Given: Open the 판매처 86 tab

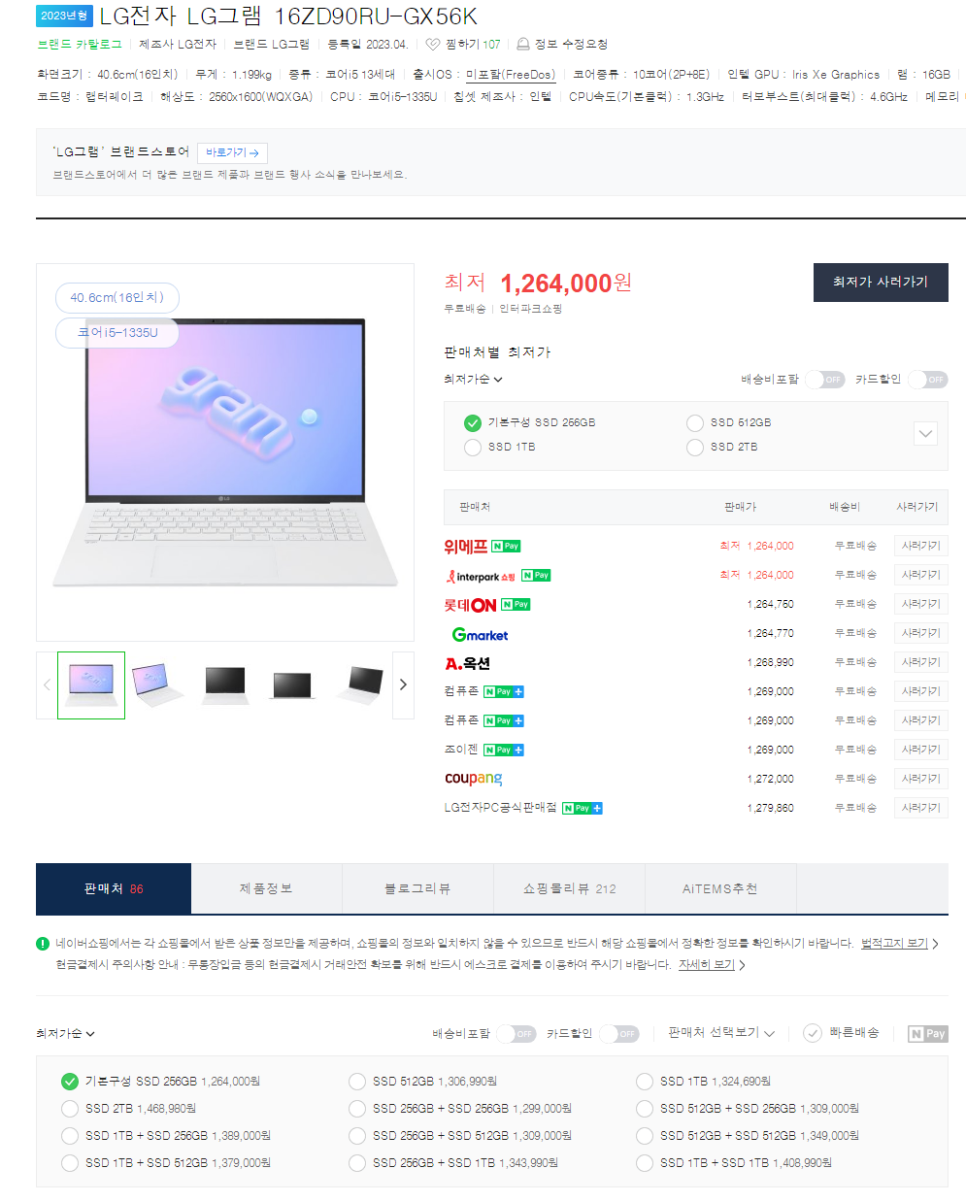Looking at the screenshot, I should tap(114, 889).
